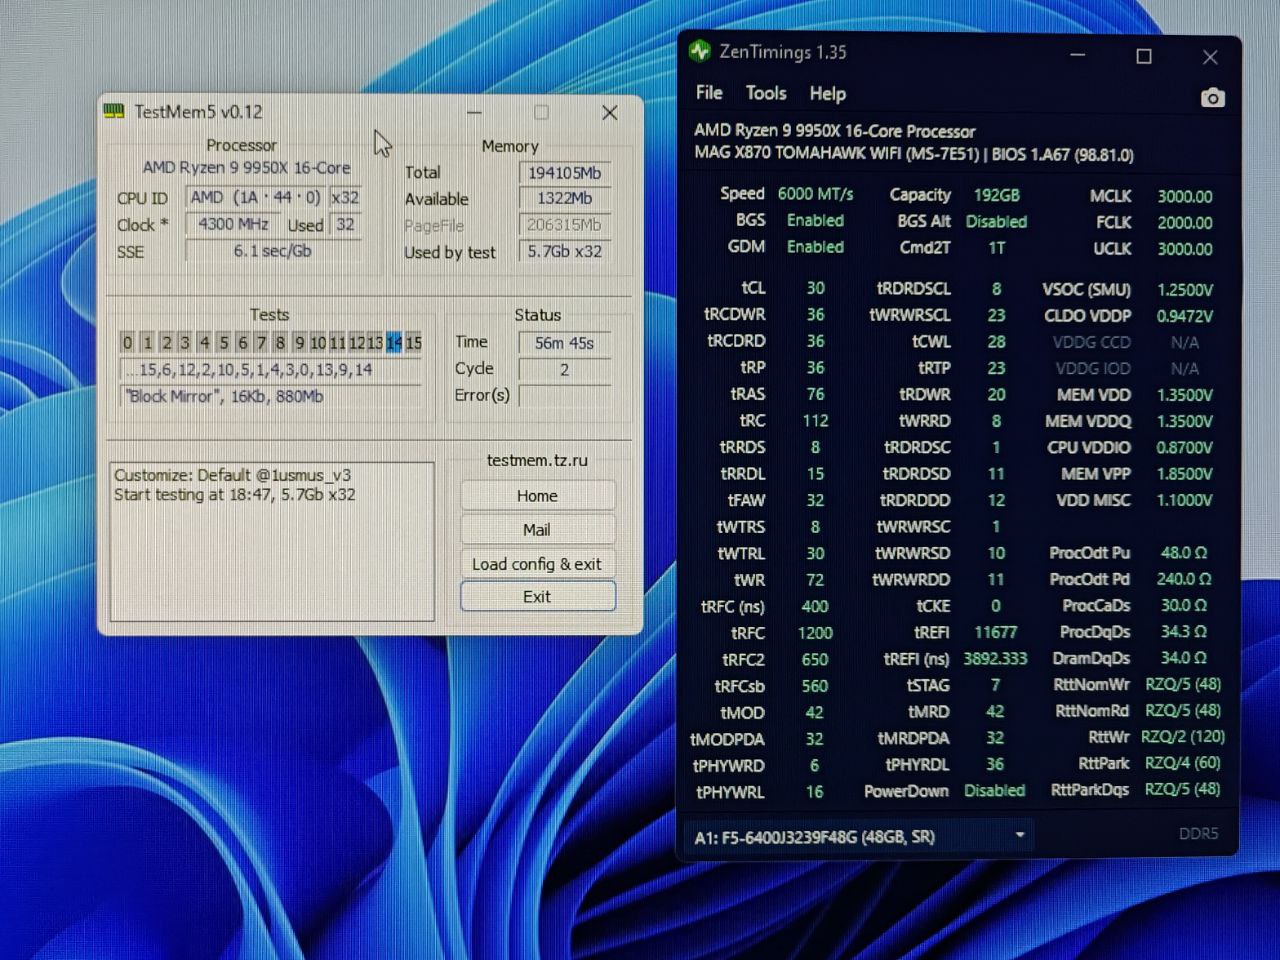Click the Speed value "6000 MT/s"
The width and height of the screenshot is (1280, 960).
816,194
